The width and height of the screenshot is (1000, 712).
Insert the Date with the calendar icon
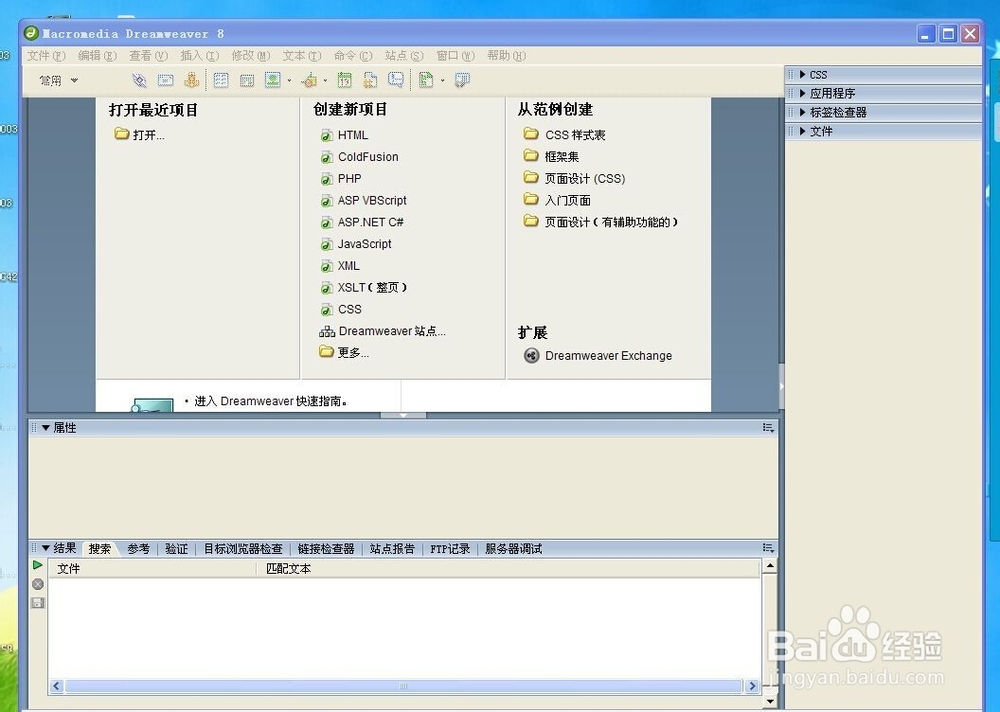(x=344, y=80)
